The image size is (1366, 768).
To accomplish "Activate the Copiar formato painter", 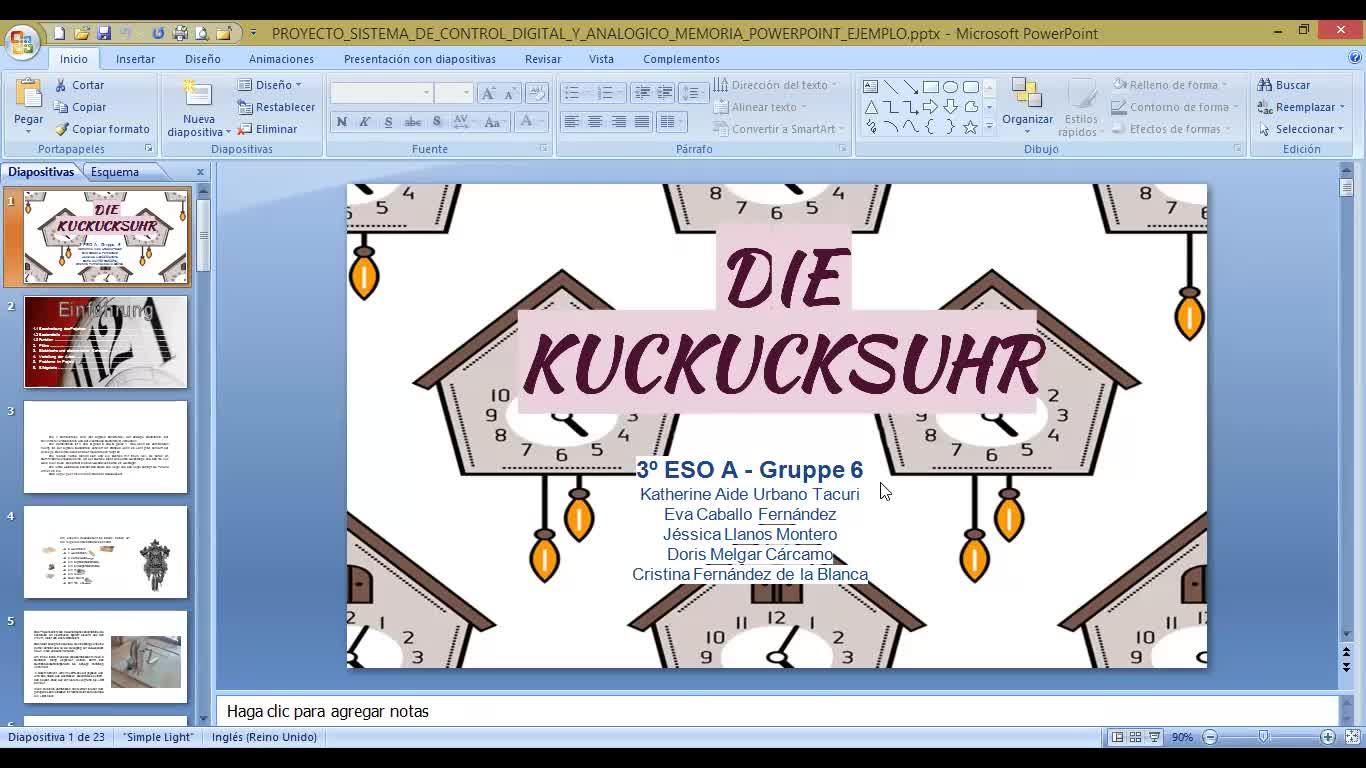I will coord(102,129).
